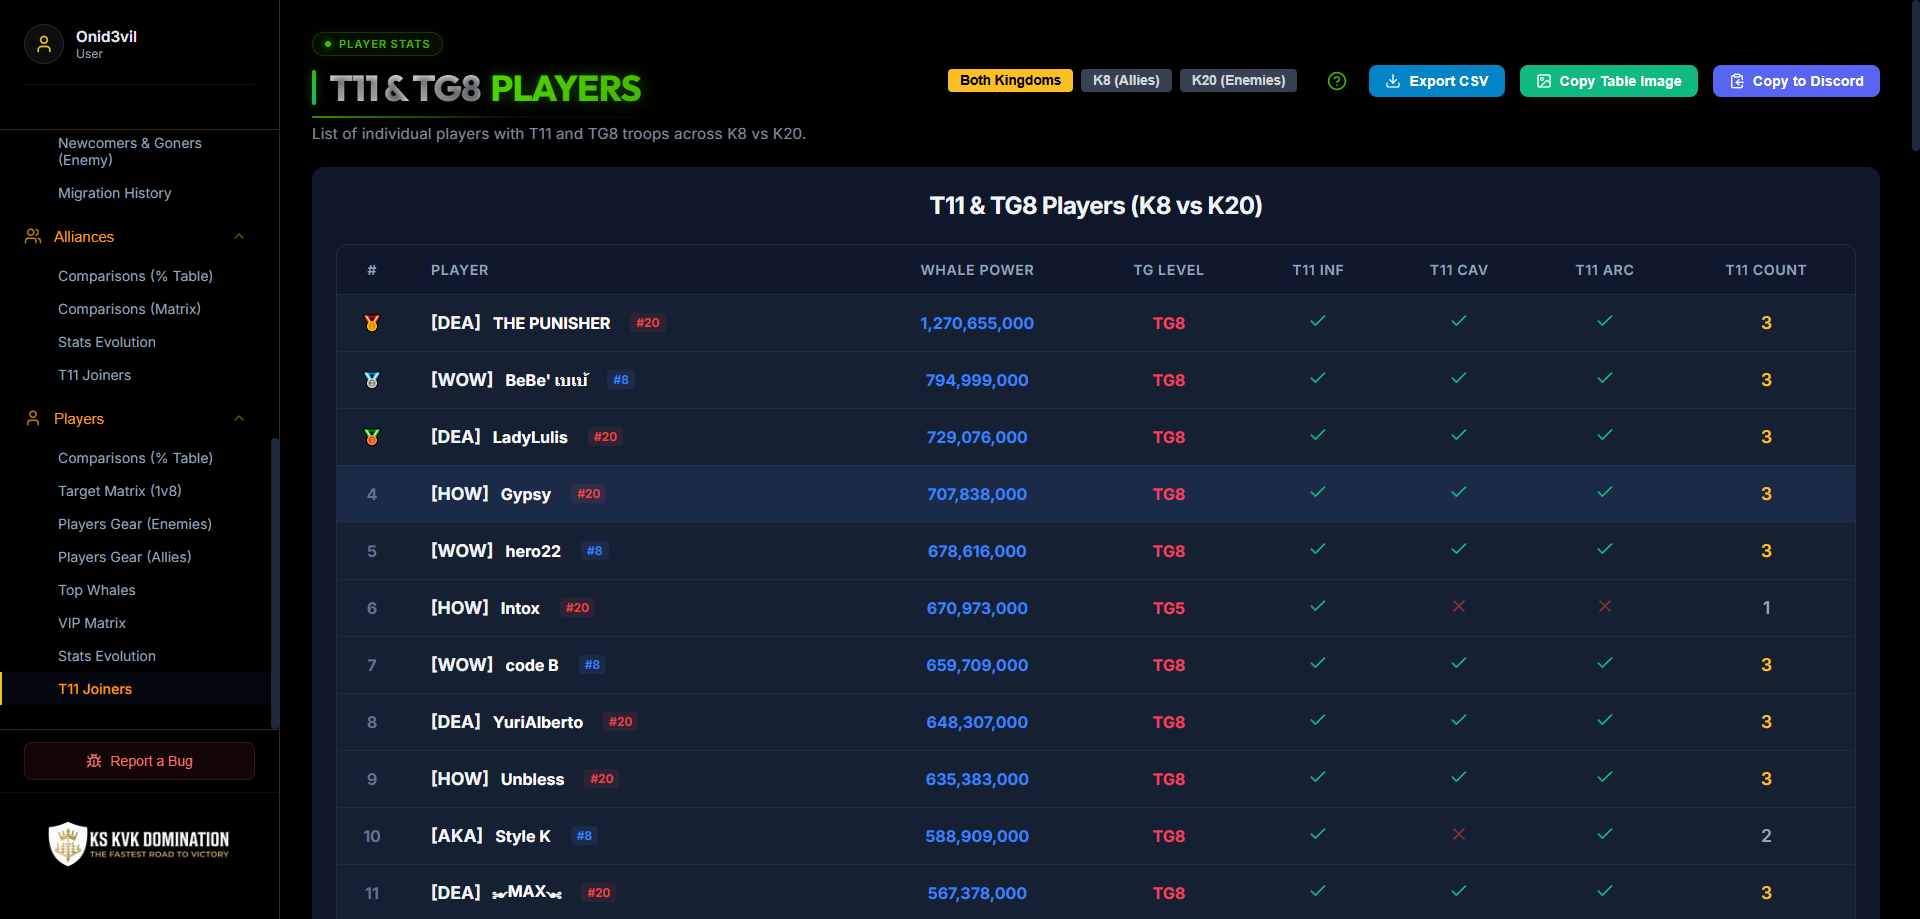This screenshot has width=1920, height=919.
Task: Collapse the Players section chevron
Action: pyautogui.click(x=239, y=418)
